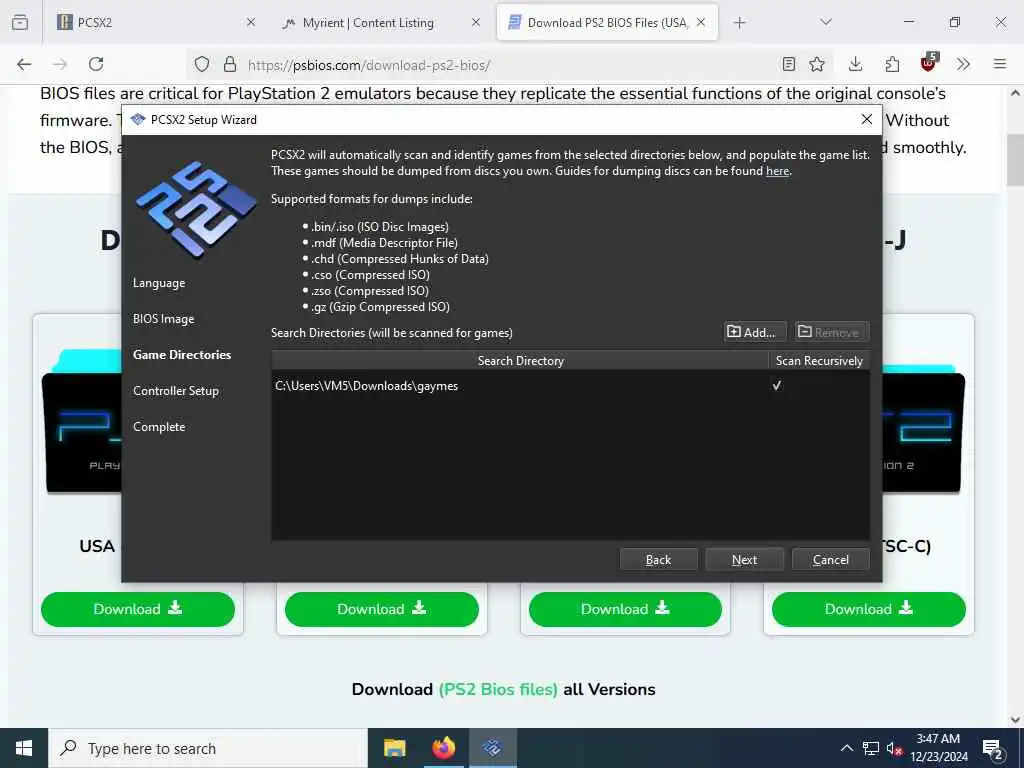Screen dimensions: 1024x768
Task: Click the PCSX2 Setup Wizard title icon
Action: pos(138,120)
